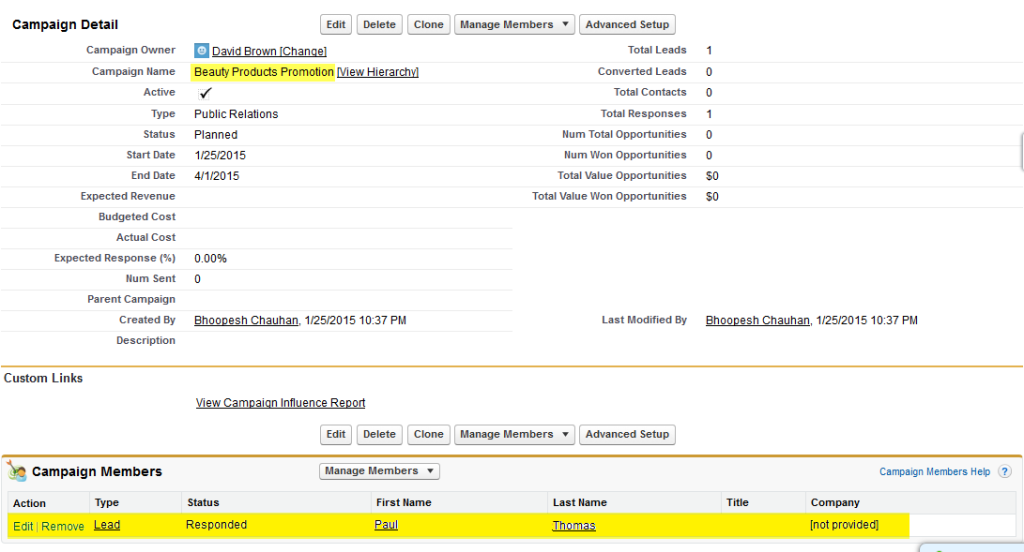Open the View Hierarchy link
Screen dimensions: 1024x552
coord(378,72)
